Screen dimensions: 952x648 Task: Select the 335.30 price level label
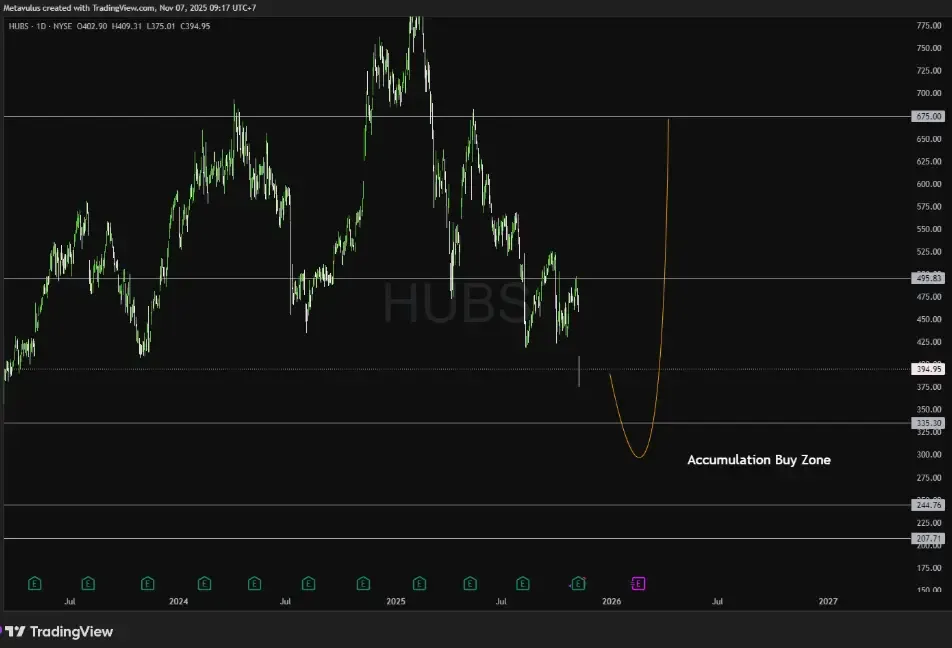[928, 423]
